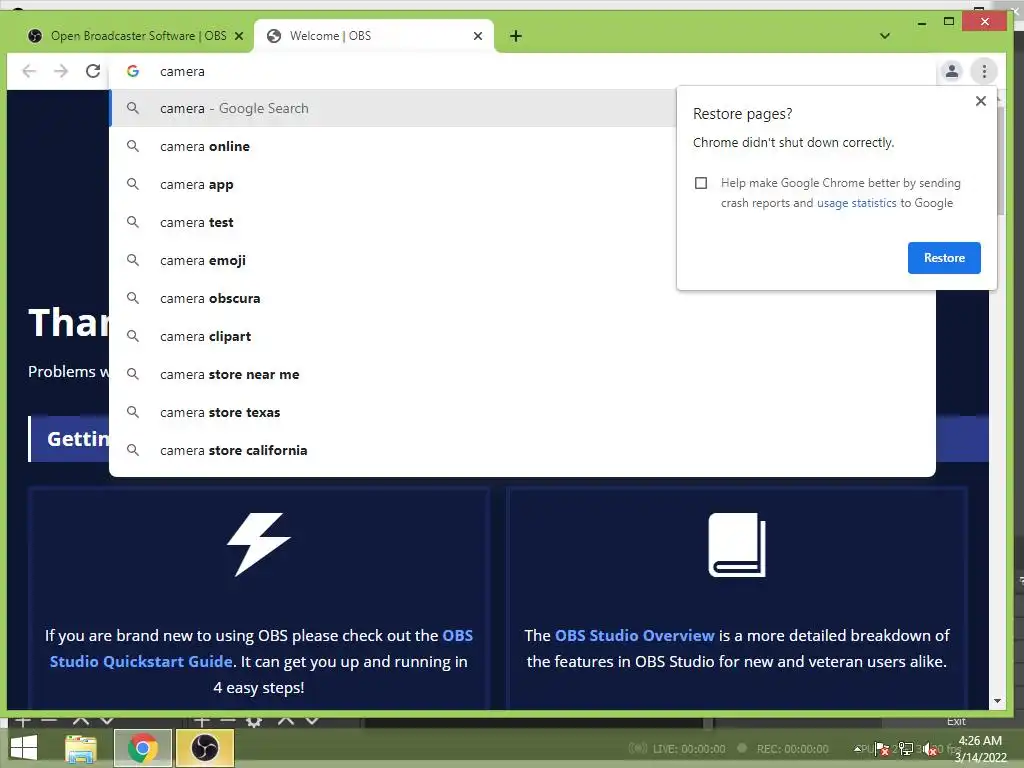This screenshot has width=1024, height=768.
Task: Click the taskbar volume icon
Action: click(931, 750)
